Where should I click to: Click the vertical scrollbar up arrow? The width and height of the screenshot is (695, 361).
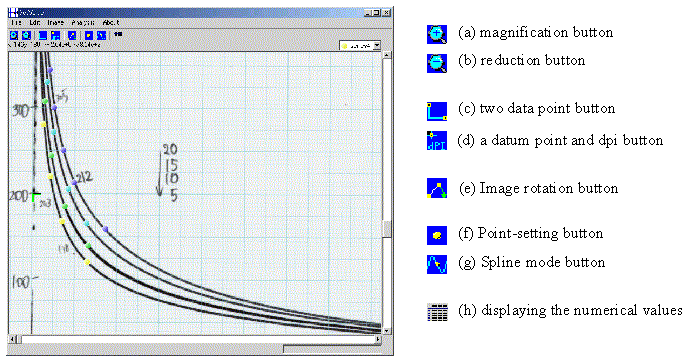pyautogui.click(x=387, y=55)
